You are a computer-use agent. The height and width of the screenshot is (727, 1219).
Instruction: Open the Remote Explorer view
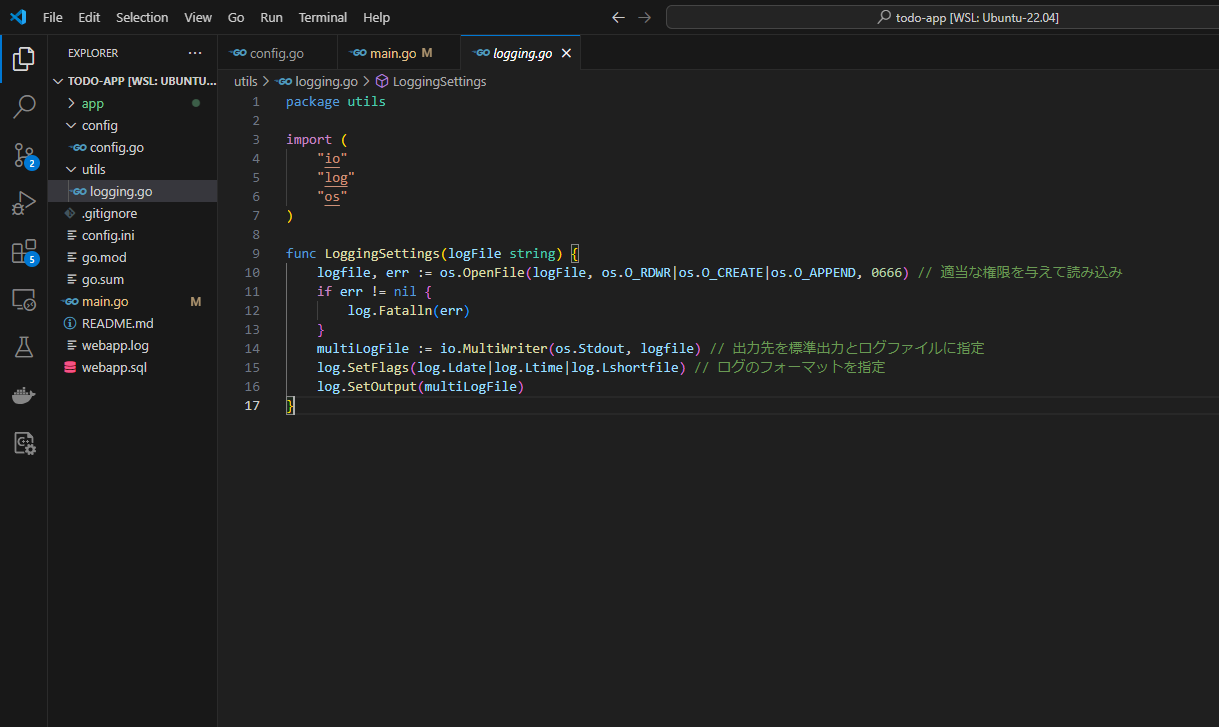(x=24, y=299)
